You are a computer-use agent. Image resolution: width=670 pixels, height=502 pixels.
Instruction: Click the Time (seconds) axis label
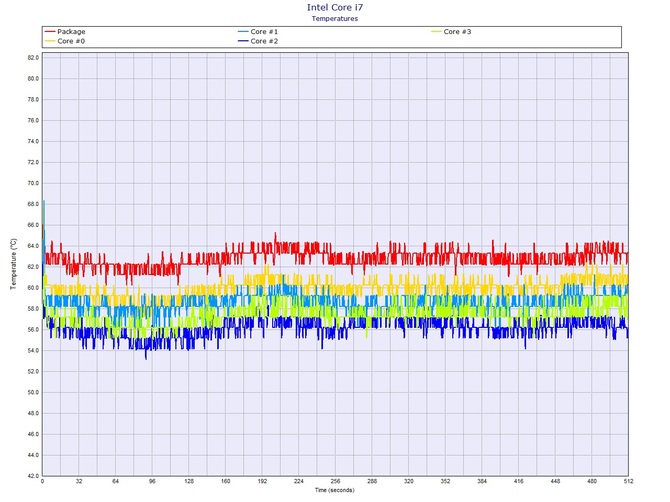pyautogui.click(x=335, y=490)
